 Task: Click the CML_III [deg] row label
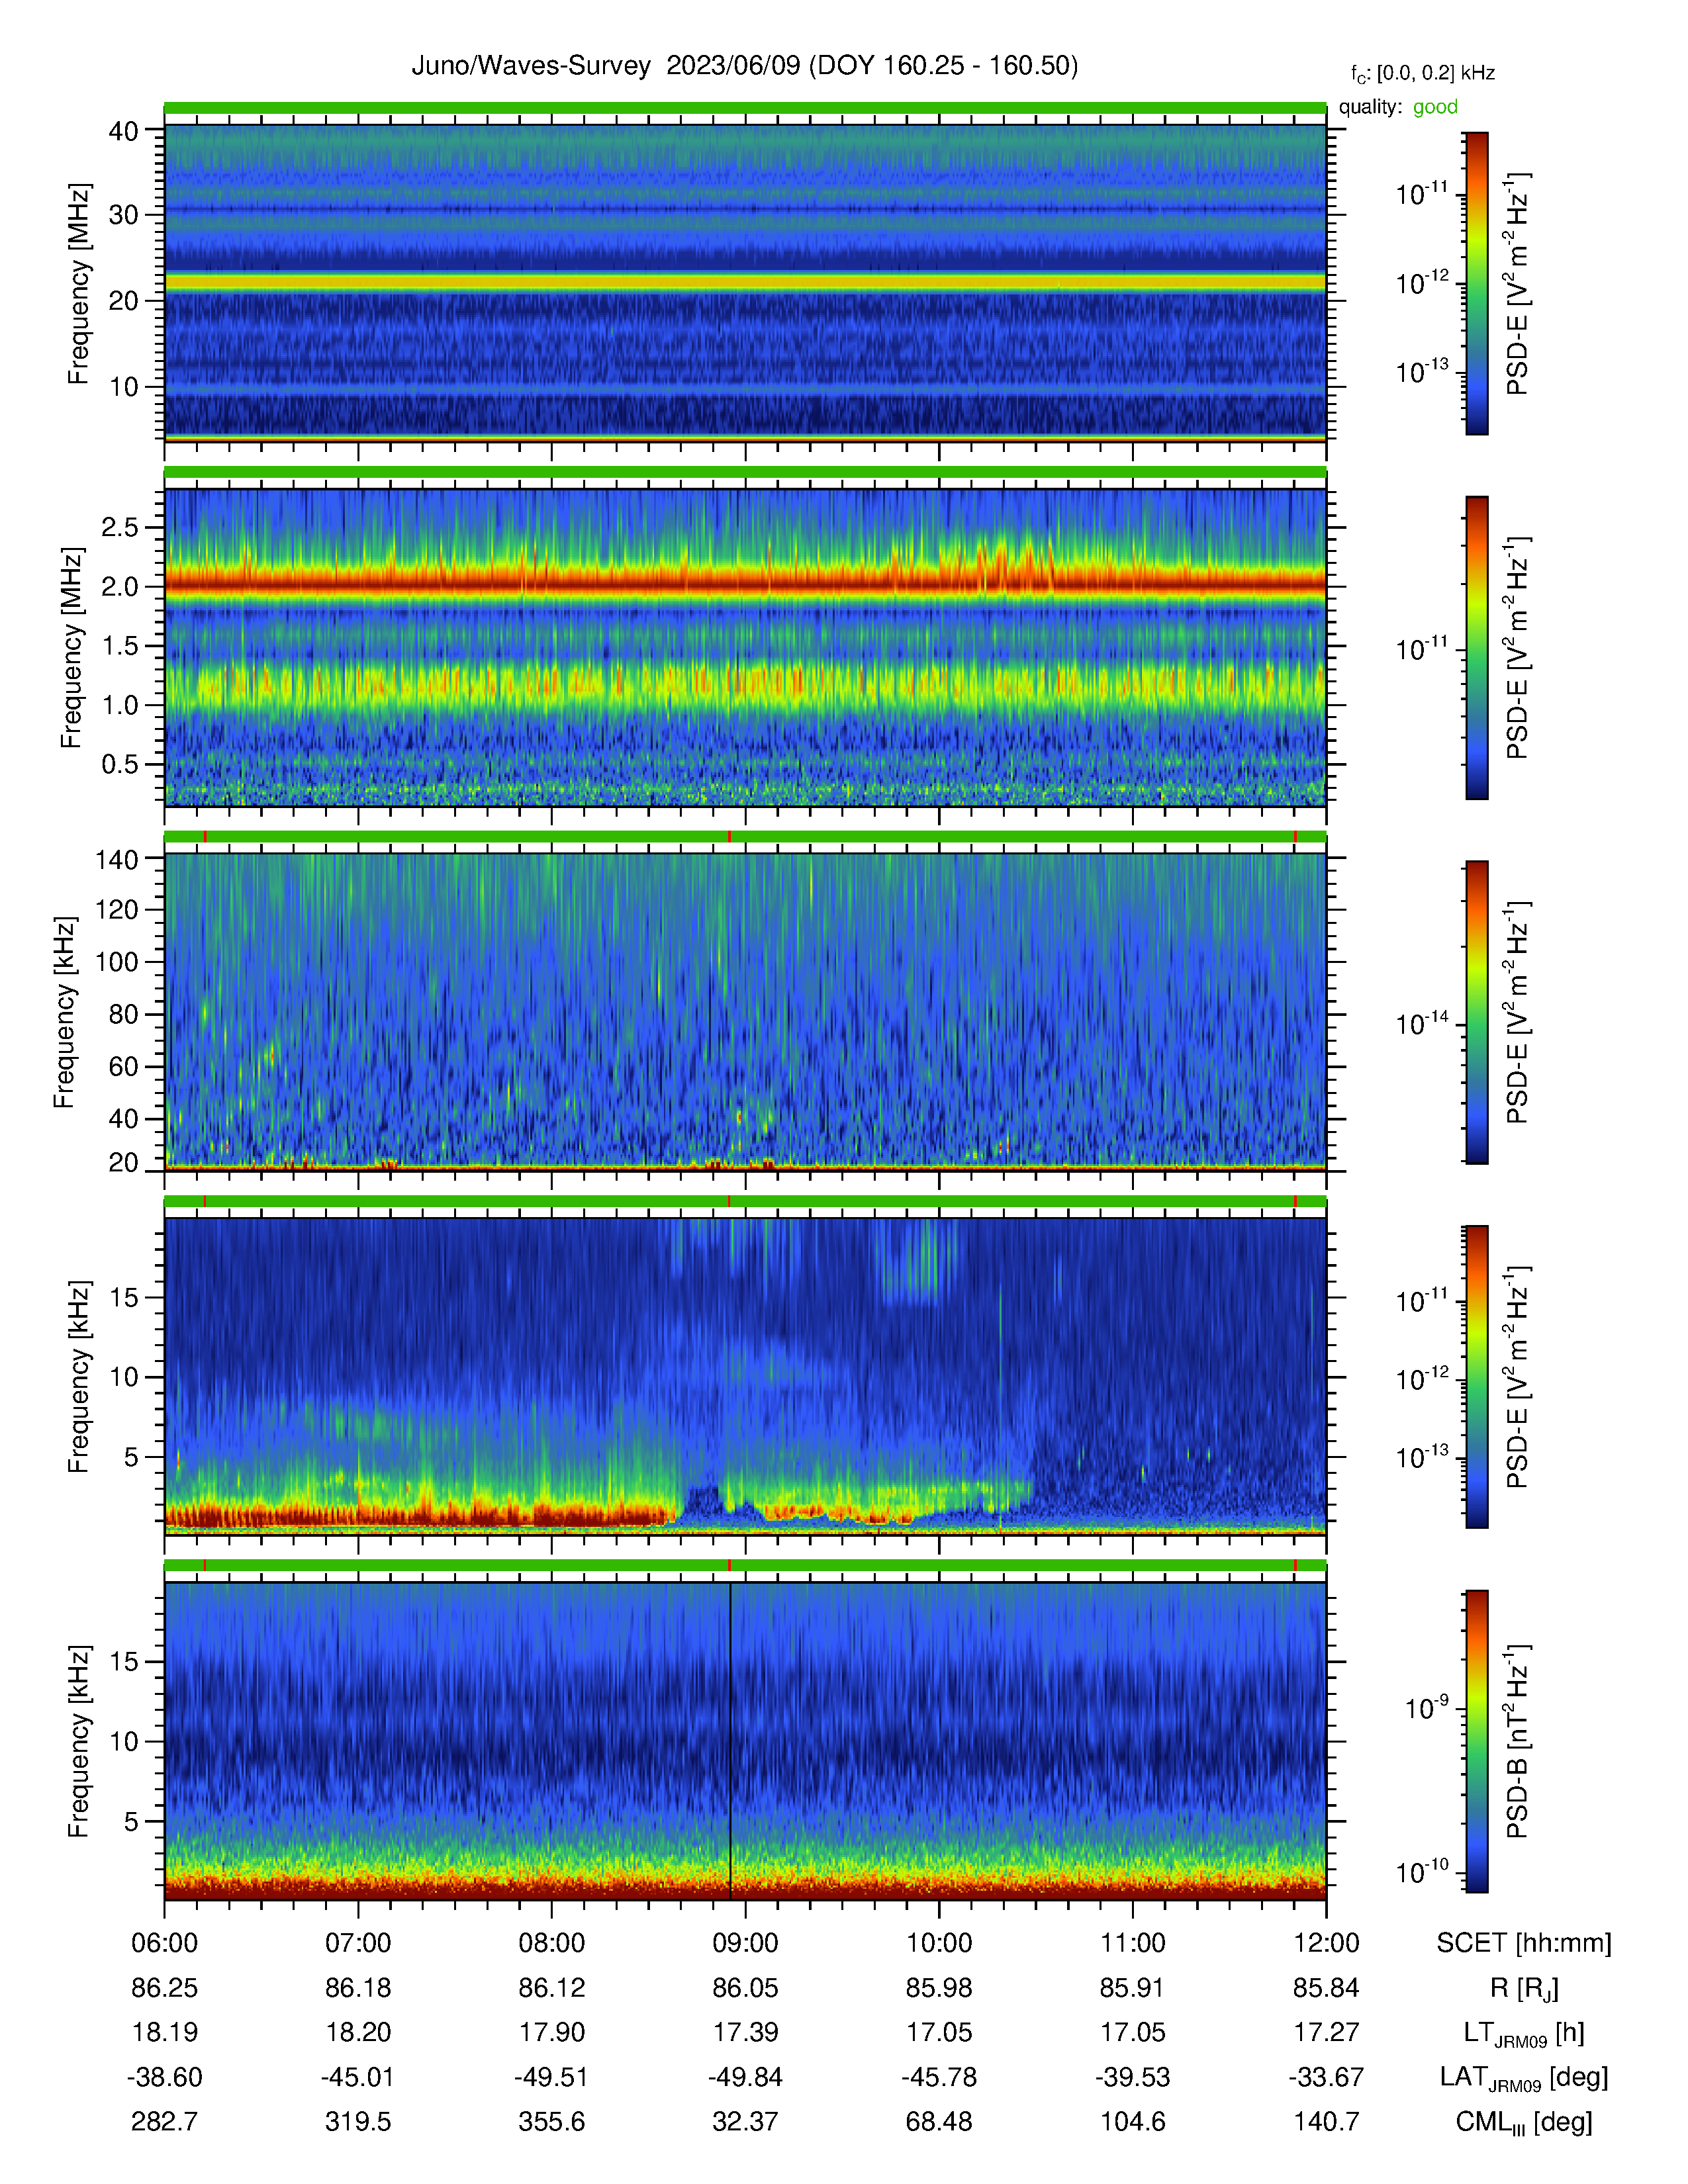pyautogui.click(x=1524, y=2122)
